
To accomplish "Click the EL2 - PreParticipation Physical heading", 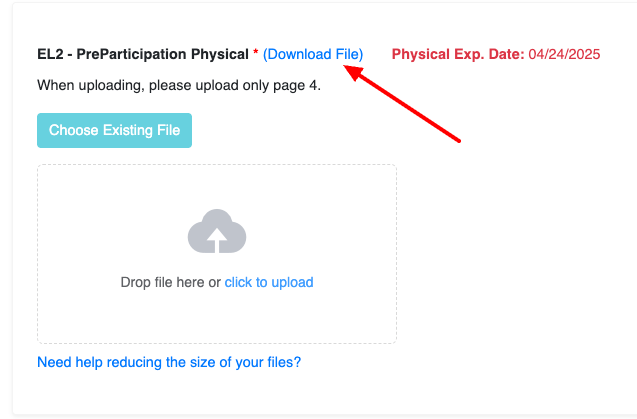I will [x=143, y=54].
